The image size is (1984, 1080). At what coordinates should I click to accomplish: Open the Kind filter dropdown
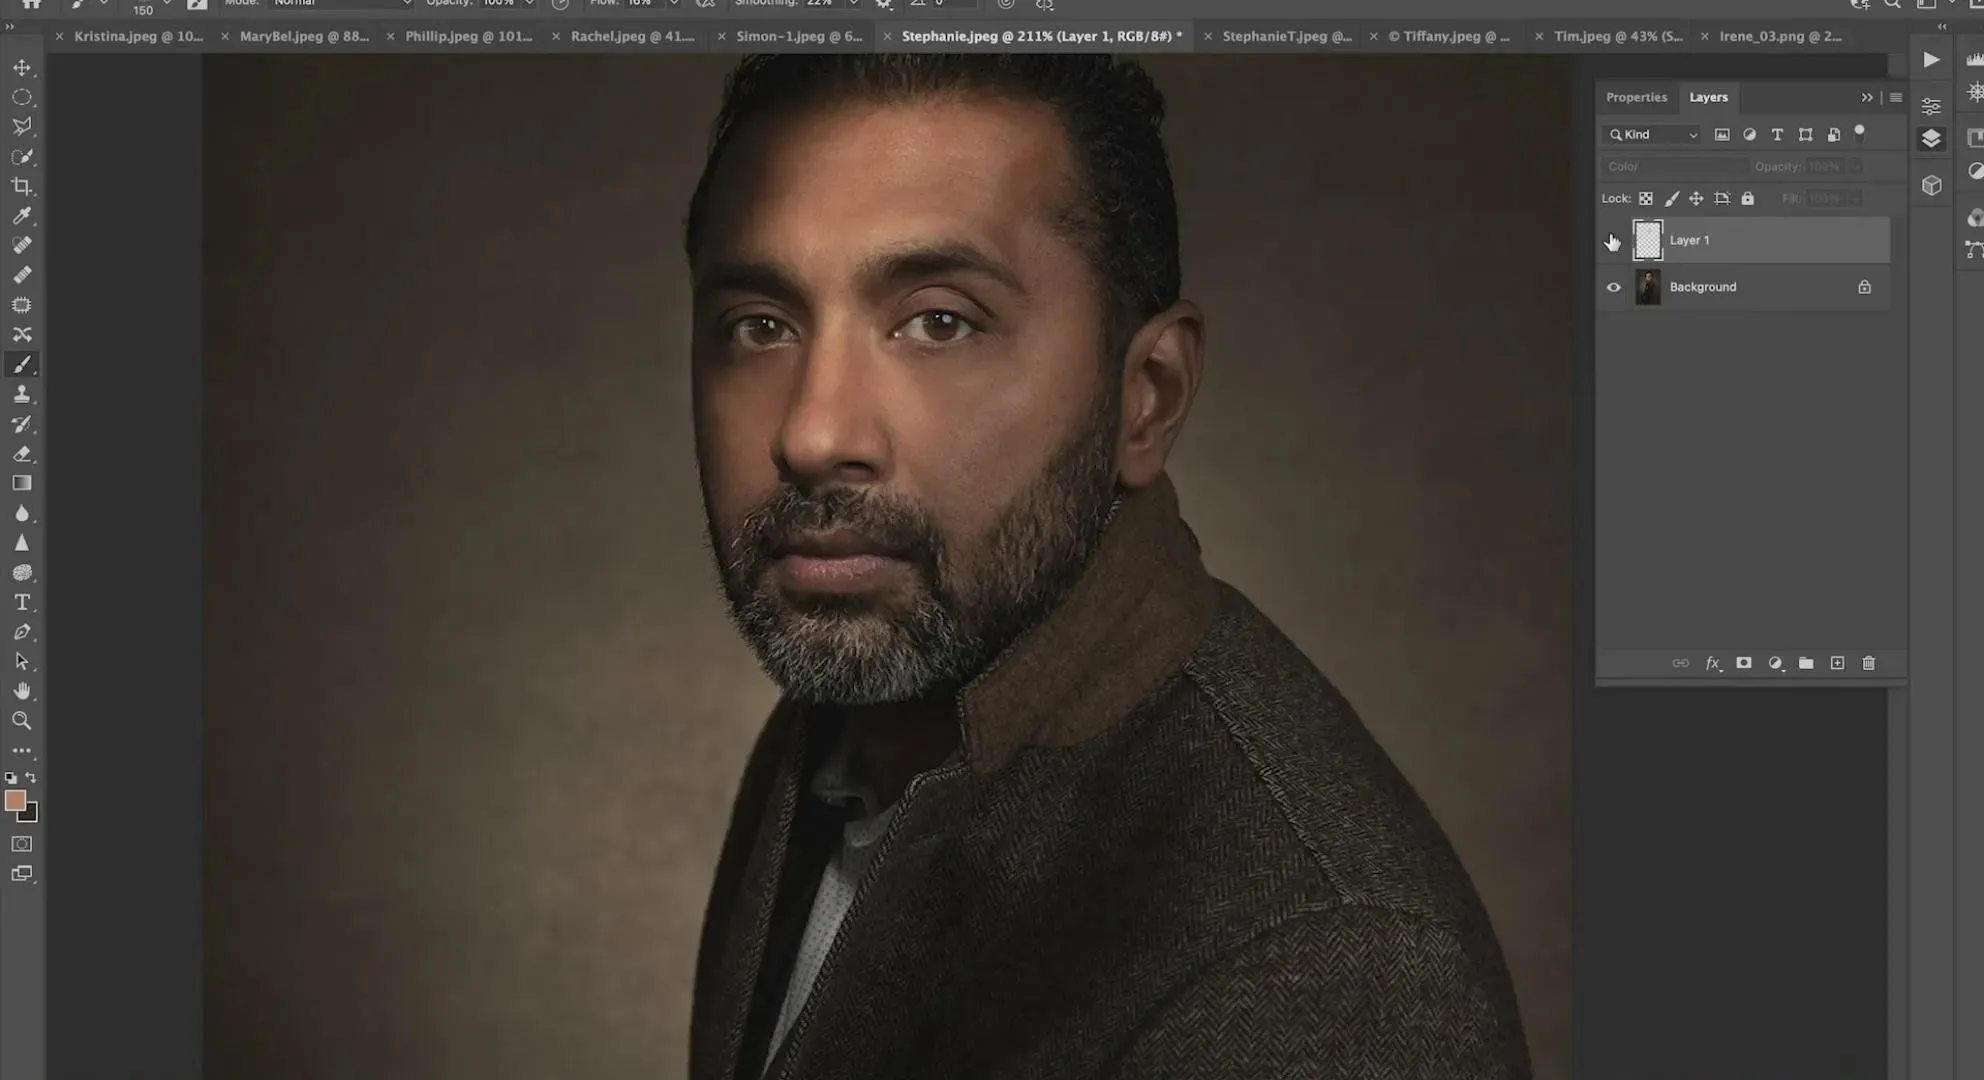[1652, 135]
